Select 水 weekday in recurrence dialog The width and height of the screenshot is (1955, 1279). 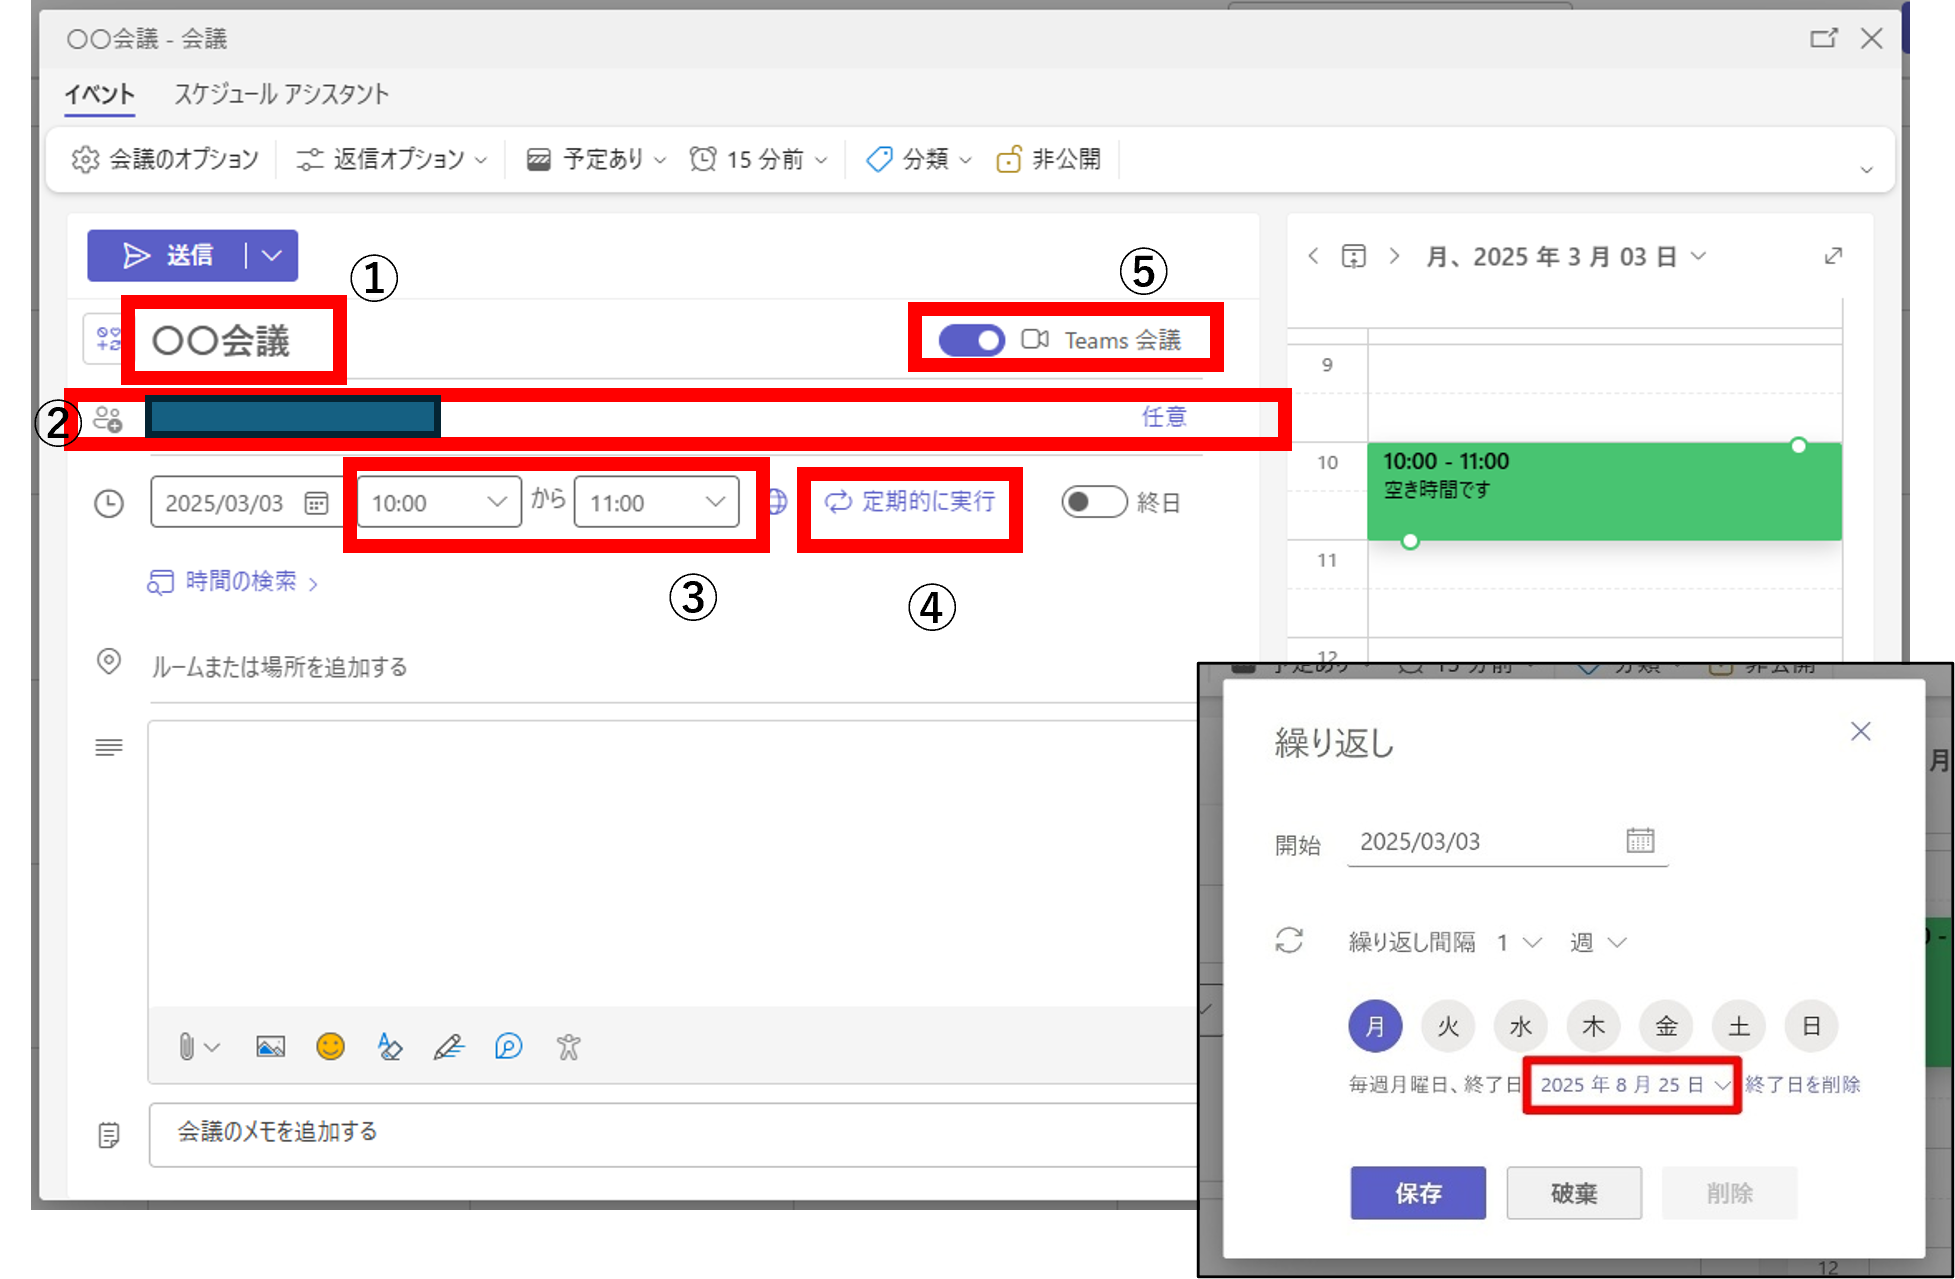coord(1520,1026)
